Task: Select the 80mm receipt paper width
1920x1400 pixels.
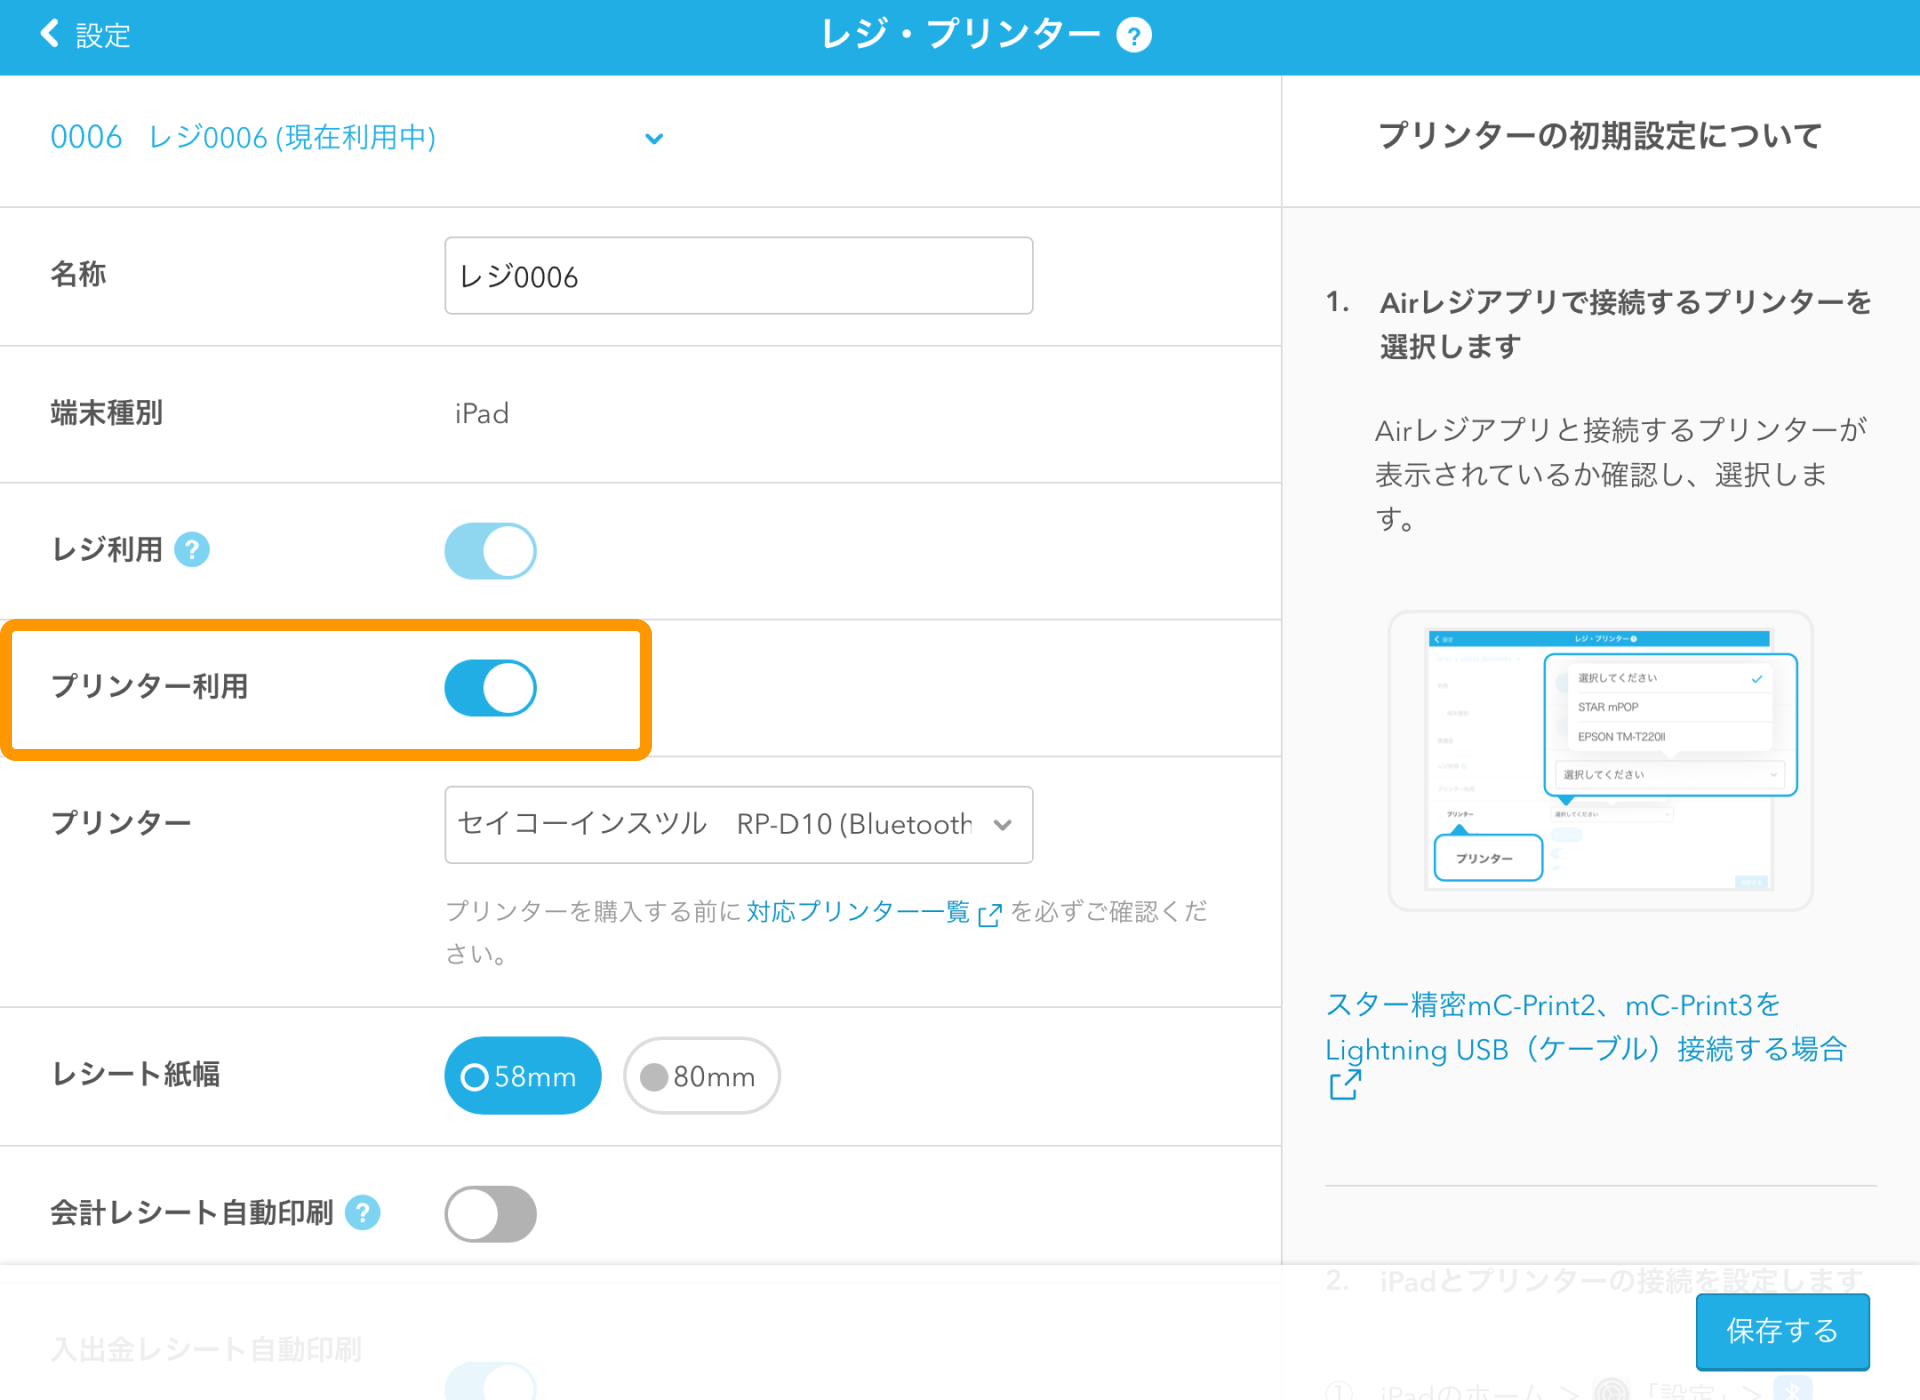Action: pos(701,1076)
